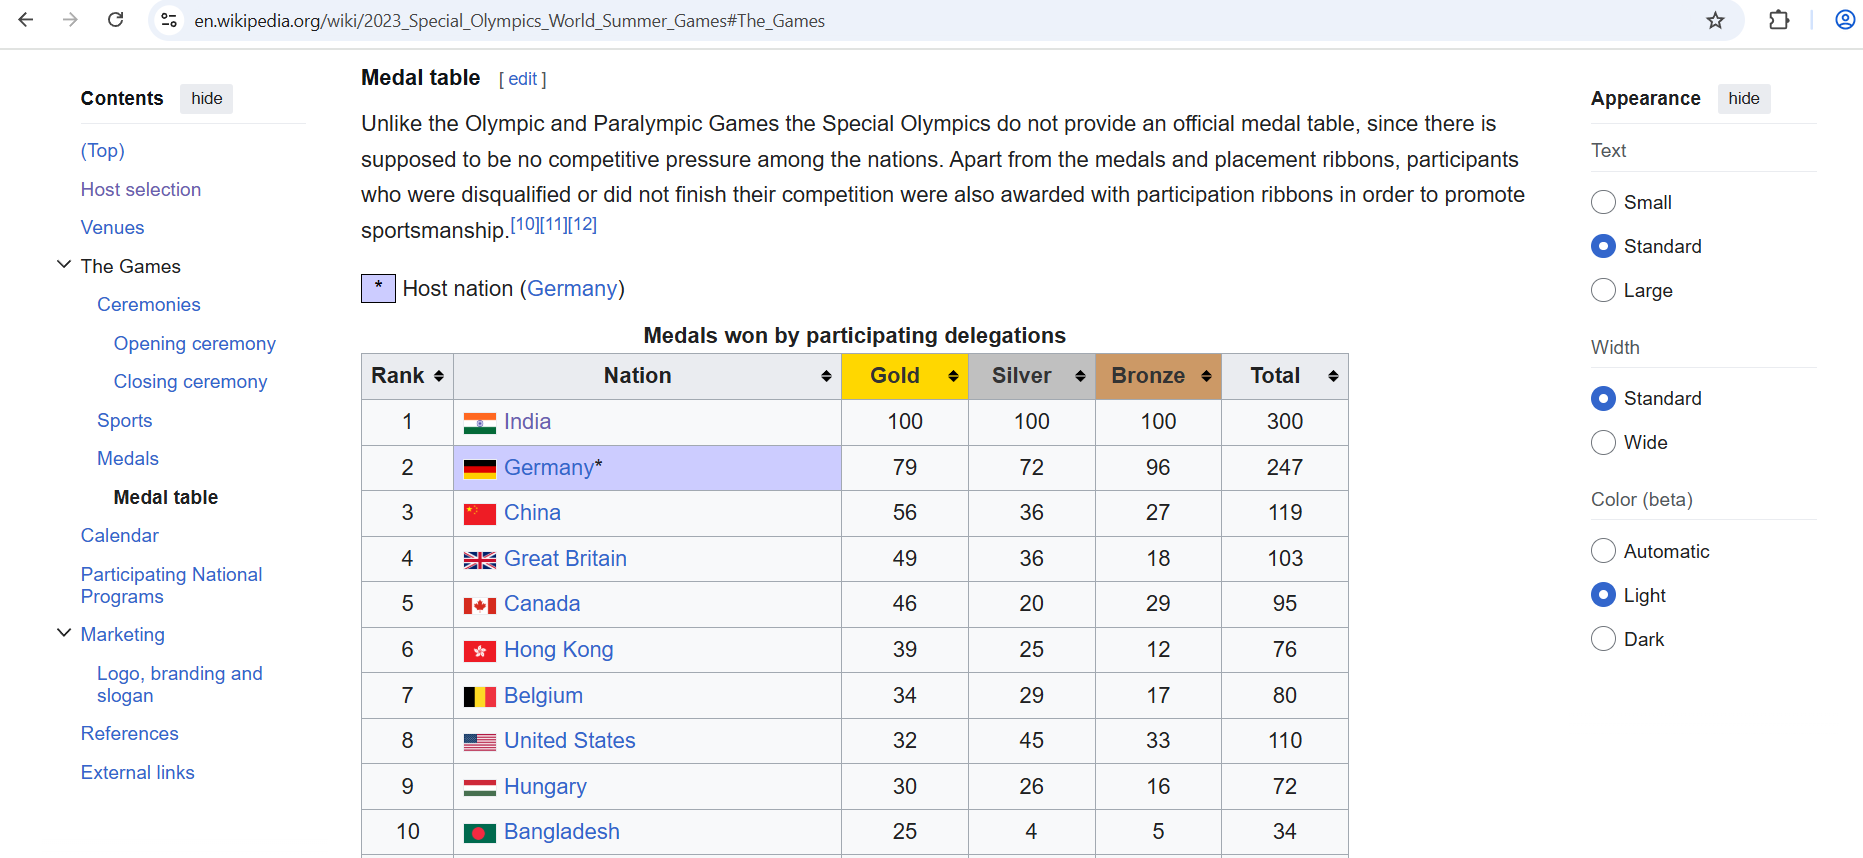Collapse The Games section in contents
The width and height of the screenshot is (1863, 858).
(64, 265)
